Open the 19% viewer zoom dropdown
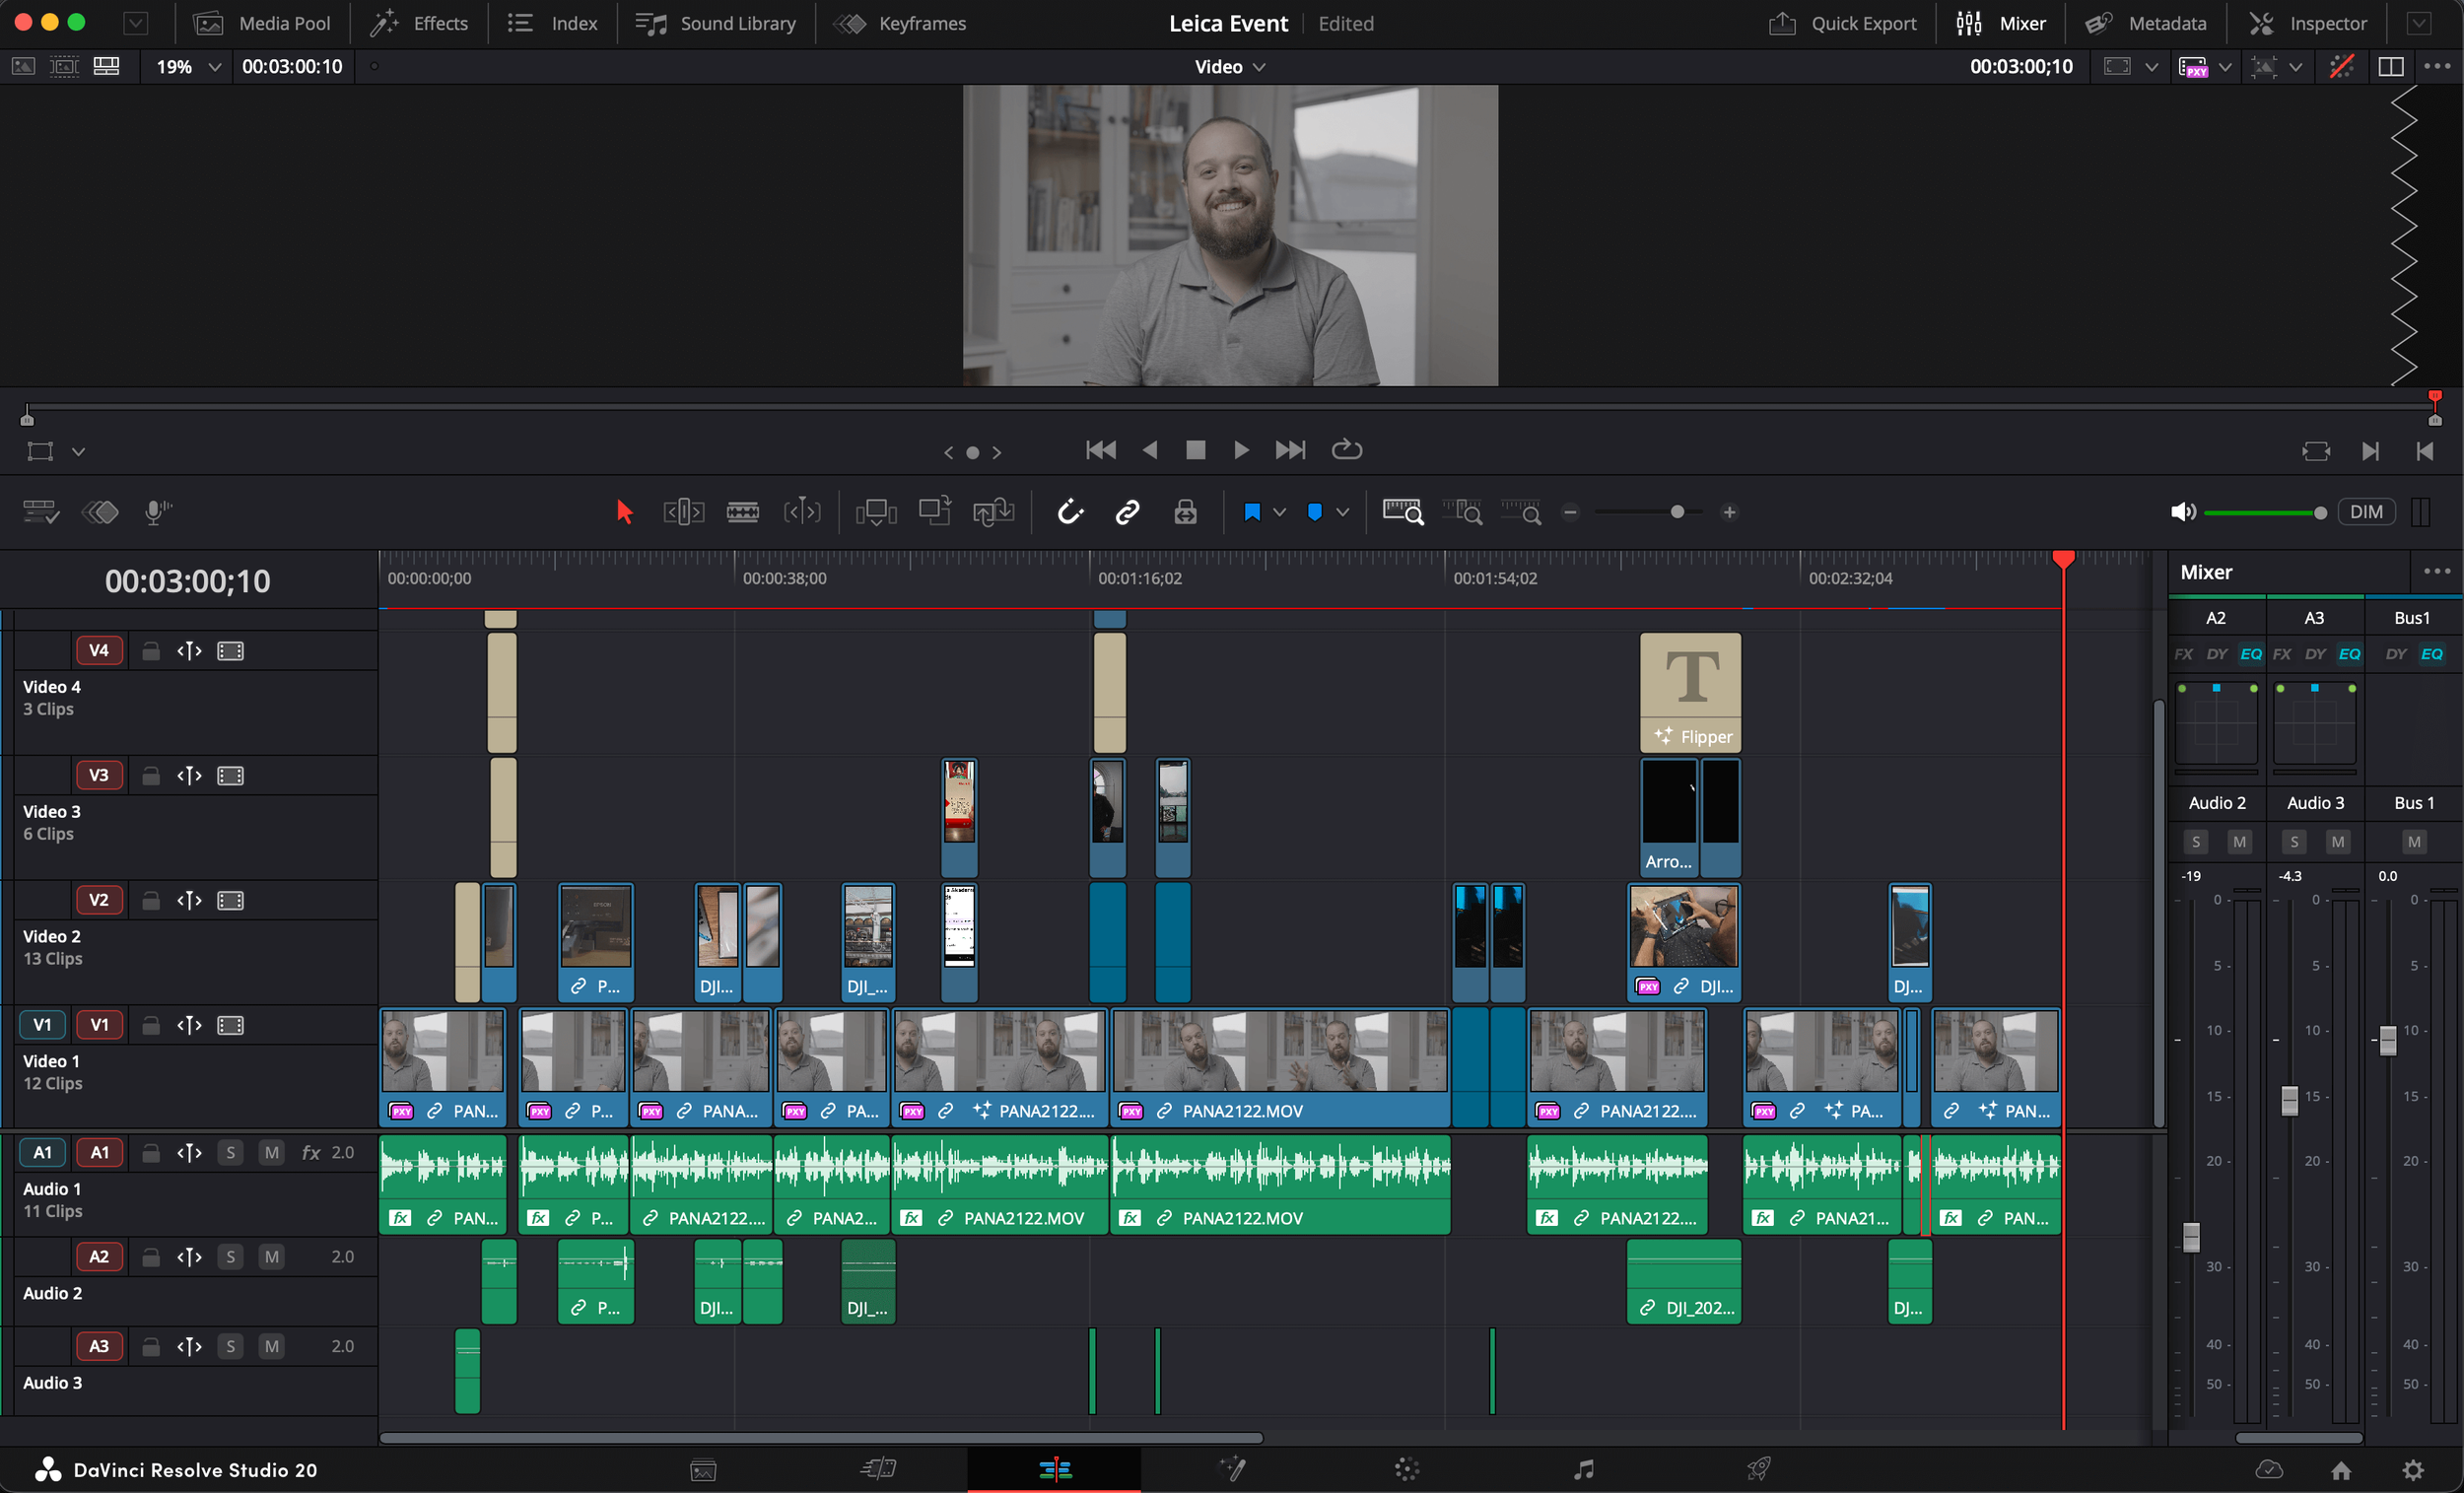This screenshot has width=2464, height=1493. pyautogui.click(x=213, y=67)
